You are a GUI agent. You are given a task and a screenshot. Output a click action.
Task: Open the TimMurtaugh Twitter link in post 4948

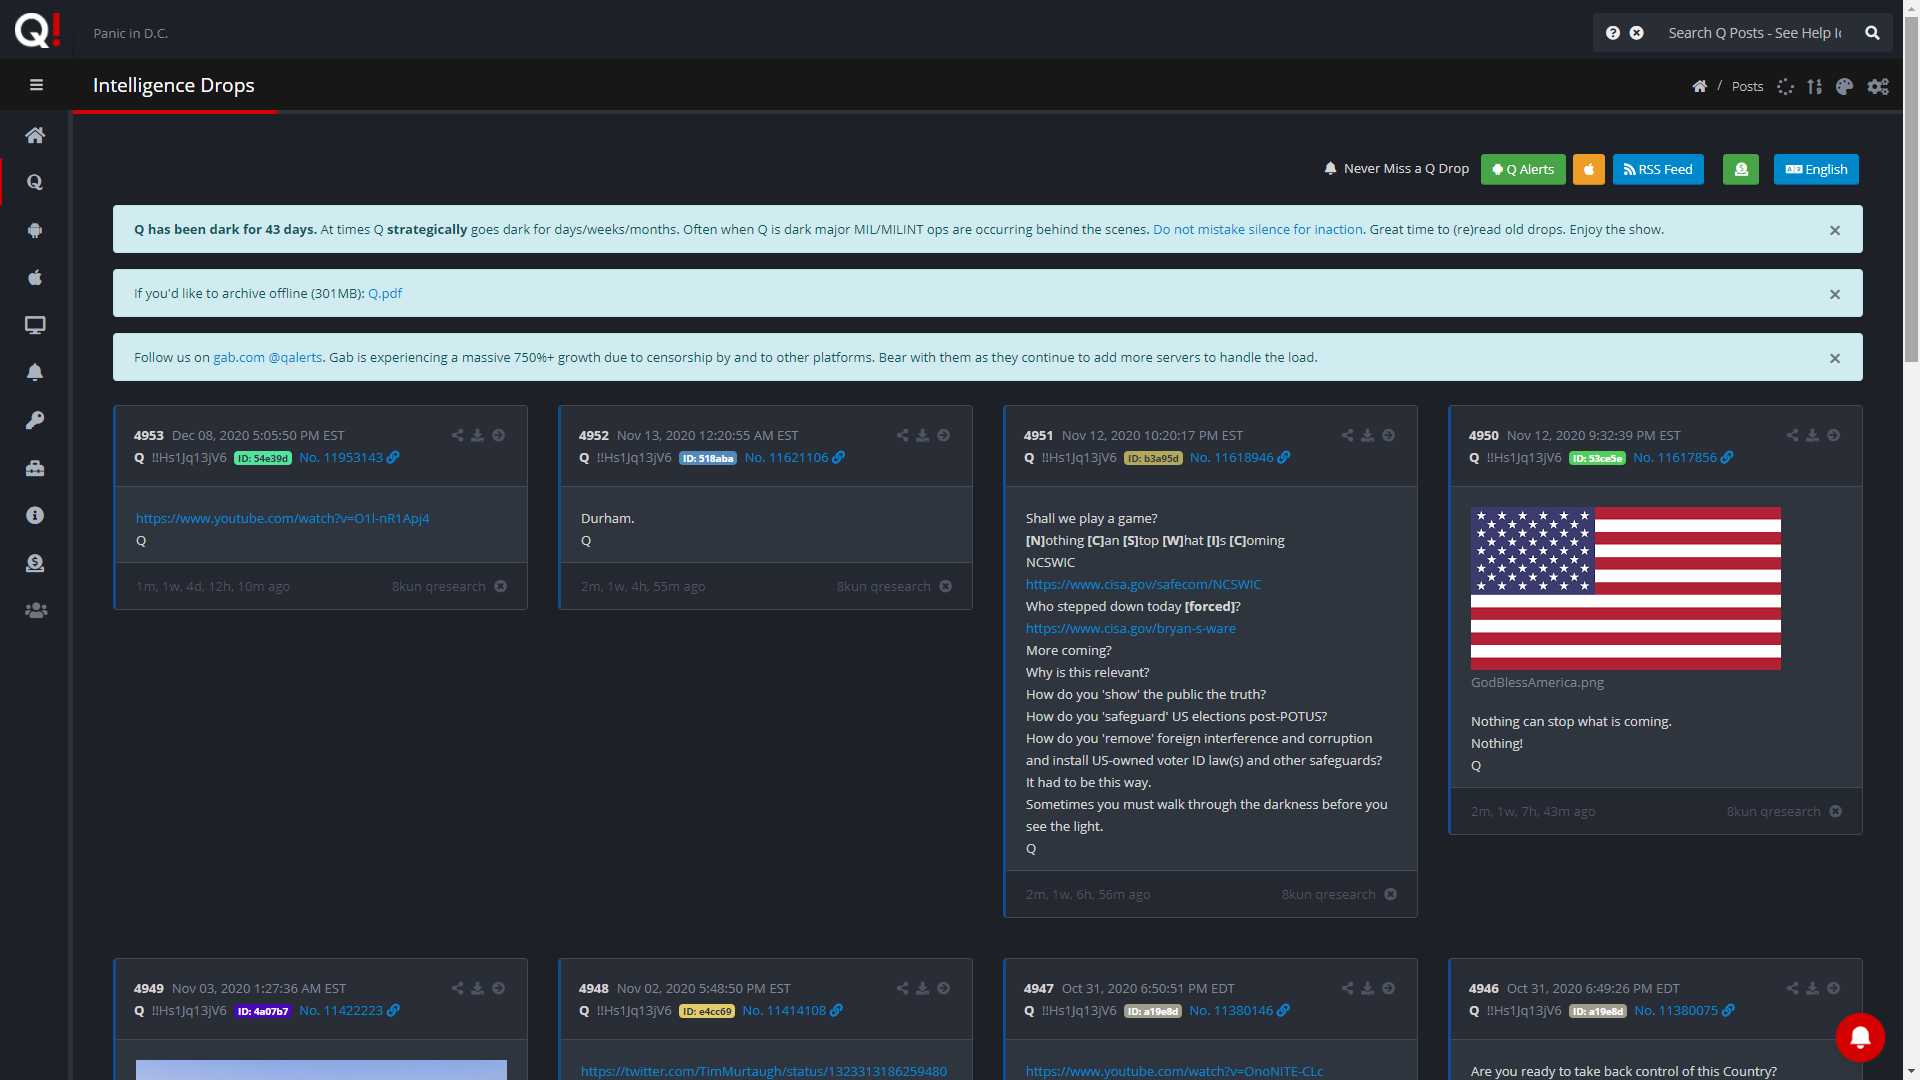(763, 1071)
